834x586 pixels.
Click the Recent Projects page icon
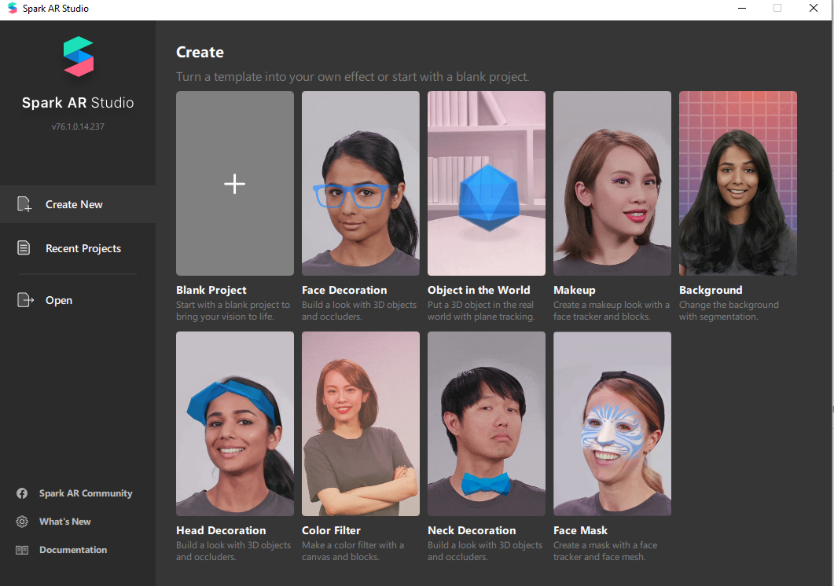pyautogui.click(x=24, y=248)
